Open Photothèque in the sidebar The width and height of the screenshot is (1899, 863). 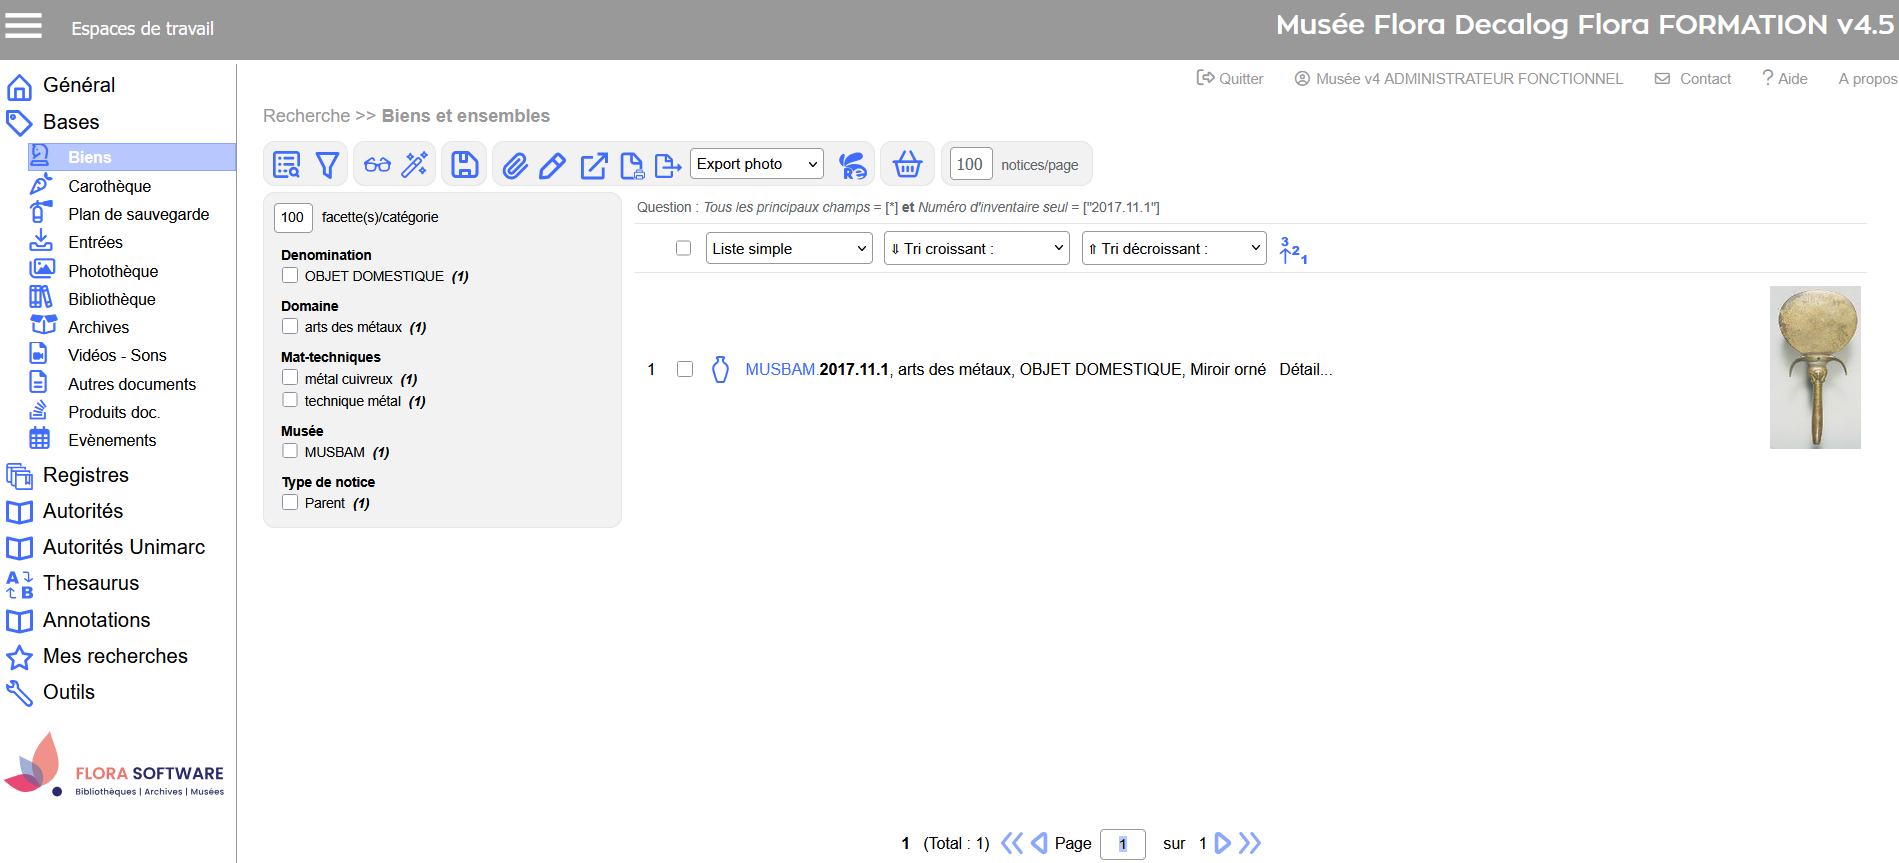click(113, 271)
